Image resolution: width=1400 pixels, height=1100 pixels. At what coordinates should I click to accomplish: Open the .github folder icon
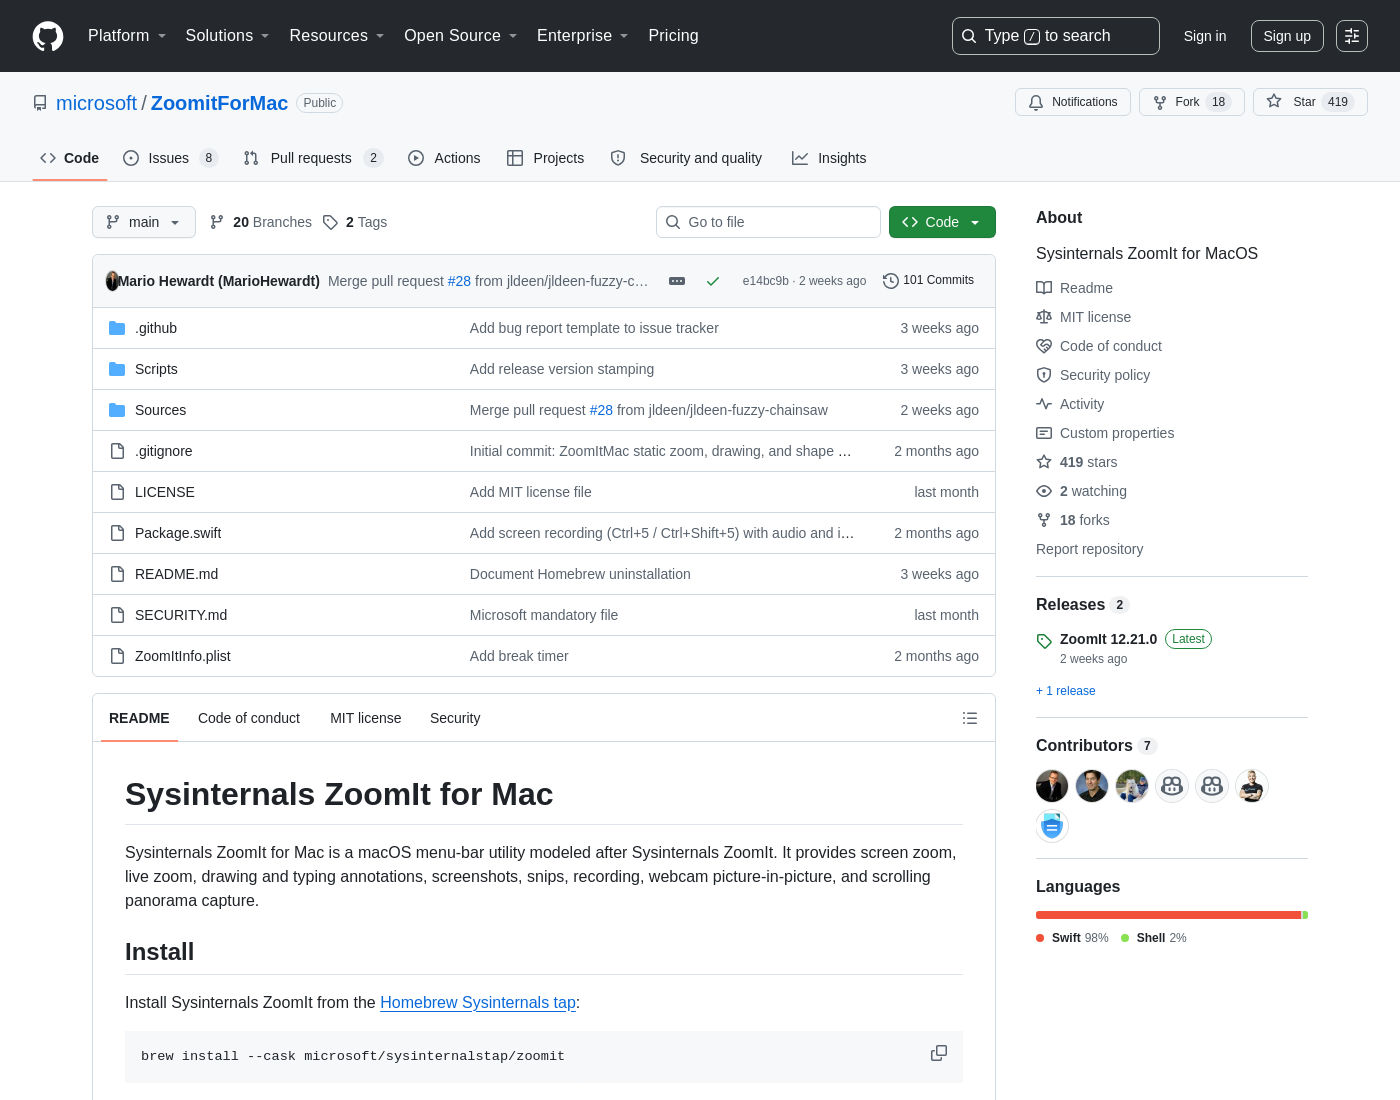[x=117, y=328]
